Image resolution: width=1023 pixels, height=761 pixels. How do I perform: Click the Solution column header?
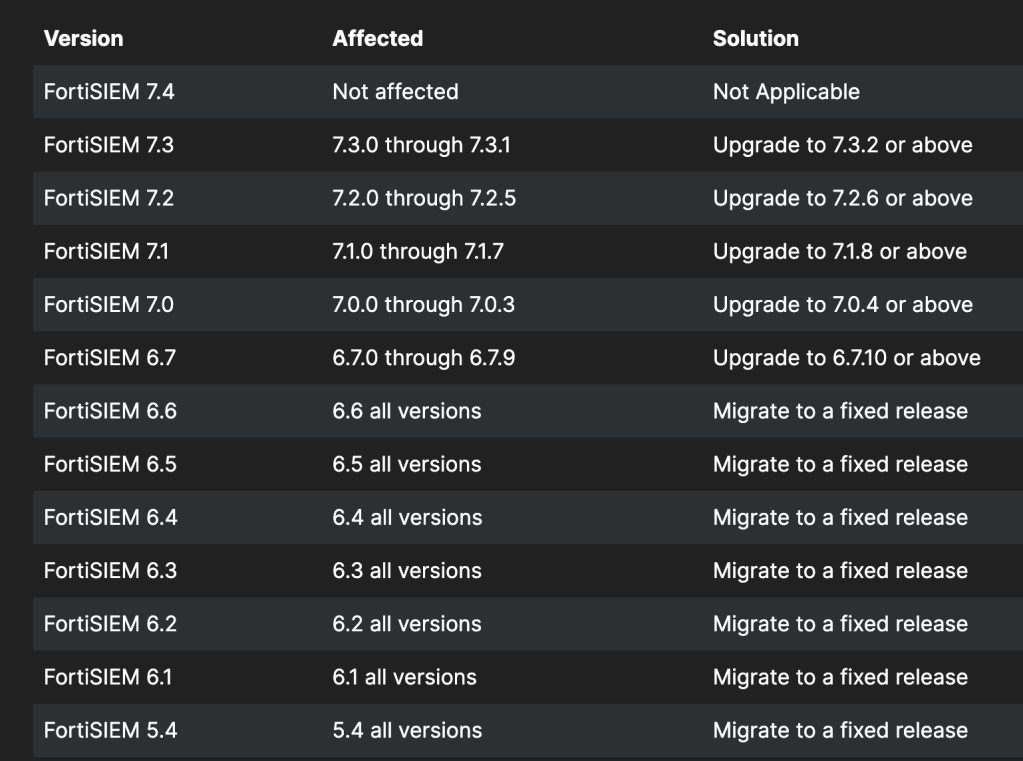[x=755, y=39]
